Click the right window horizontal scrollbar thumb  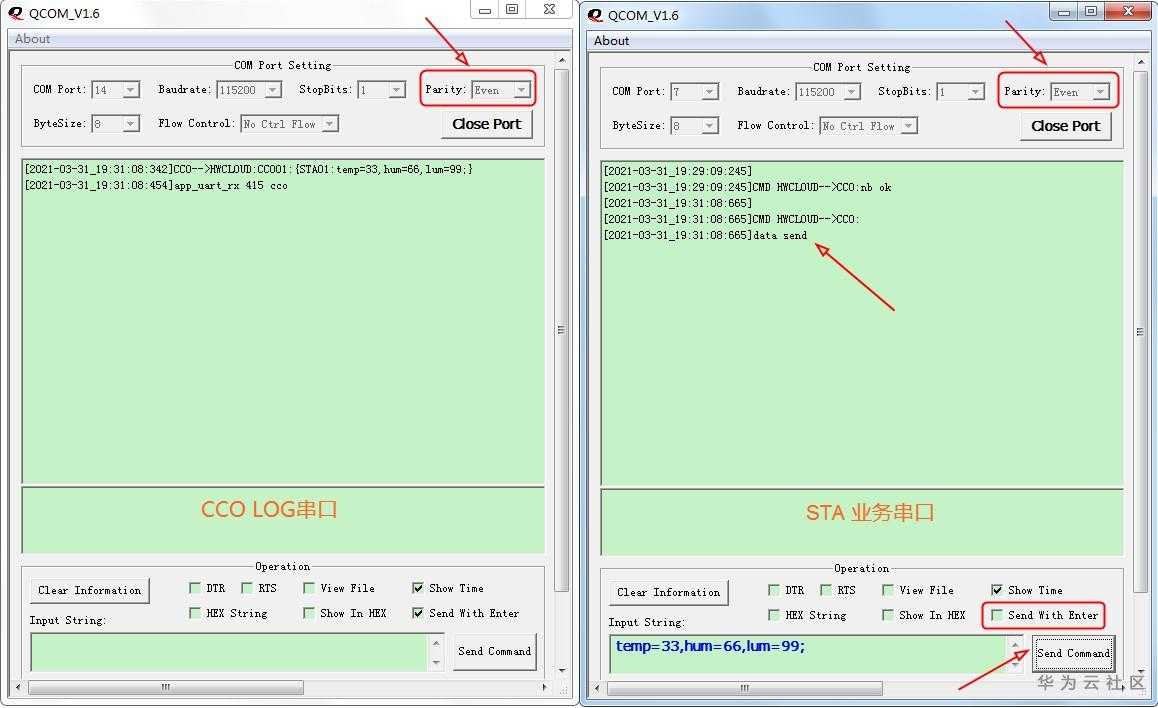click(744, 689)
